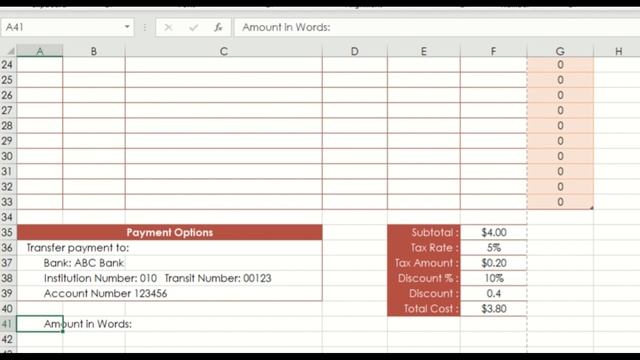Click the $4.00 subtotal value cell
This screenshot has height=360, width=640.
pos(493,232)
